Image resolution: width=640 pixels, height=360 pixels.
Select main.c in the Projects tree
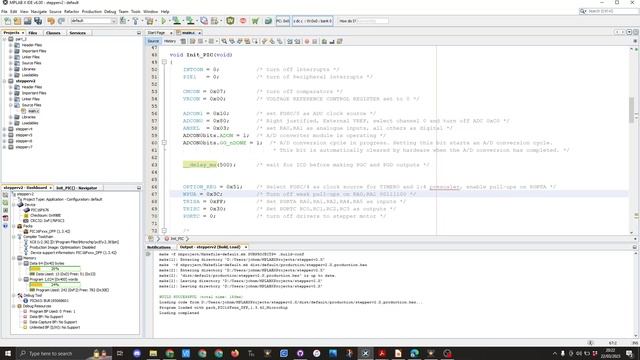[x=33, y=111]
